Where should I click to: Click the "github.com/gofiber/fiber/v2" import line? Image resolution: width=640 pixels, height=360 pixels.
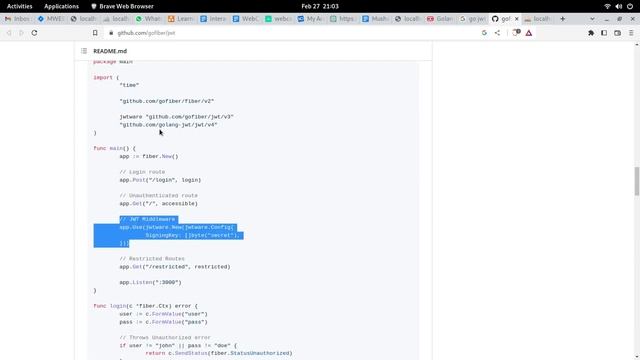[x=167, y=101]
